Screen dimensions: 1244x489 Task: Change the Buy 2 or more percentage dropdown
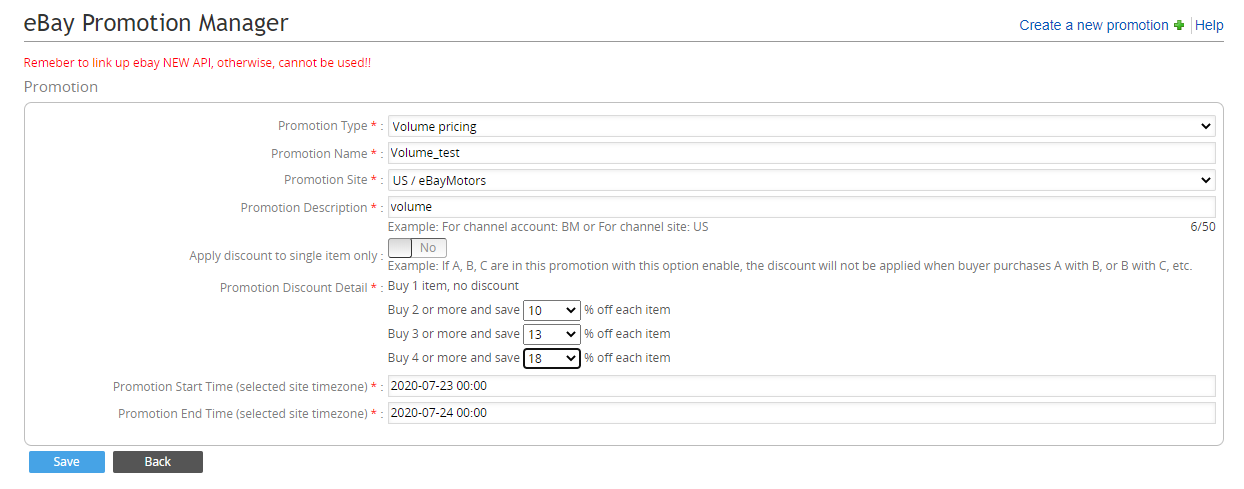point(552,311)
